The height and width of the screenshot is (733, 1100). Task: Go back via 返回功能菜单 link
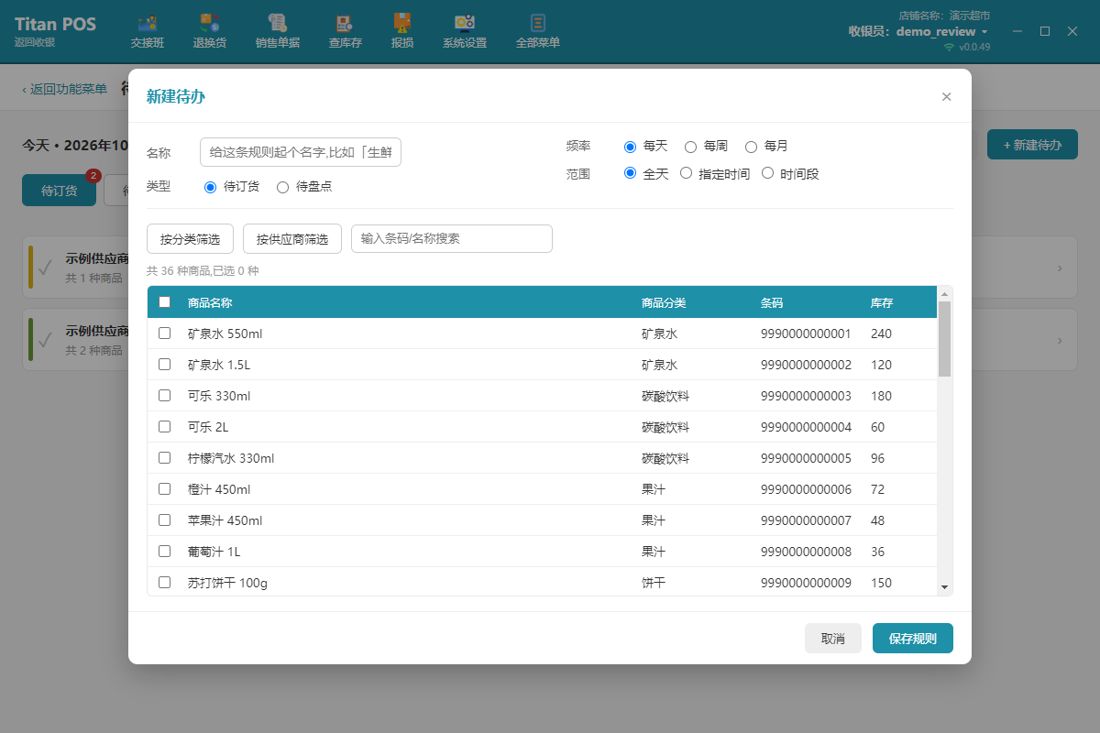65,89
